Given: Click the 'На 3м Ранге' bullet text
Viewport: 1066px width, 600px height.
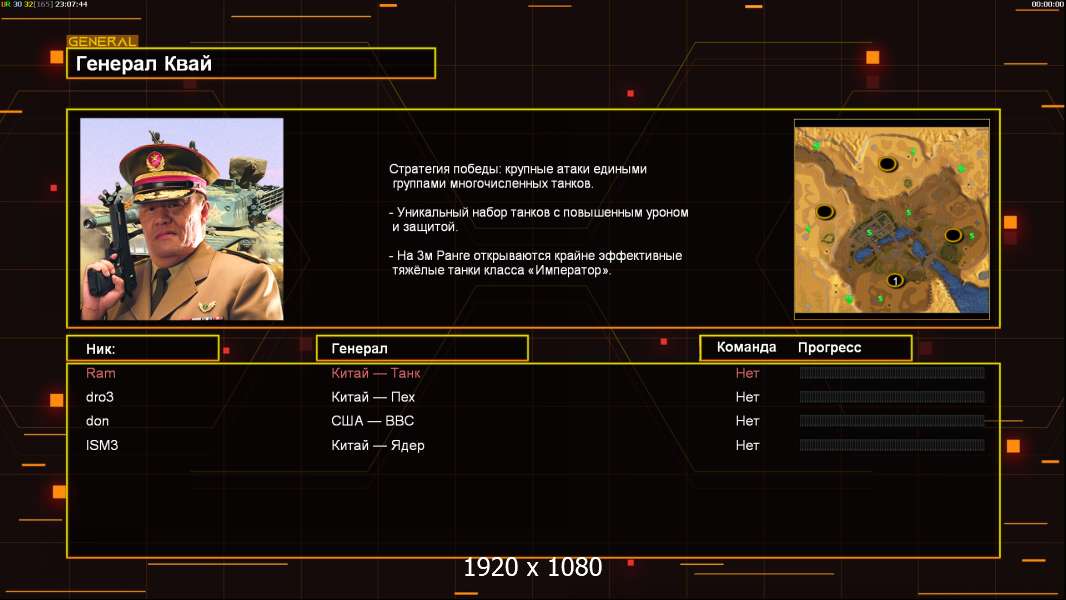Looking at the screenshot, I should coord(536,263).
